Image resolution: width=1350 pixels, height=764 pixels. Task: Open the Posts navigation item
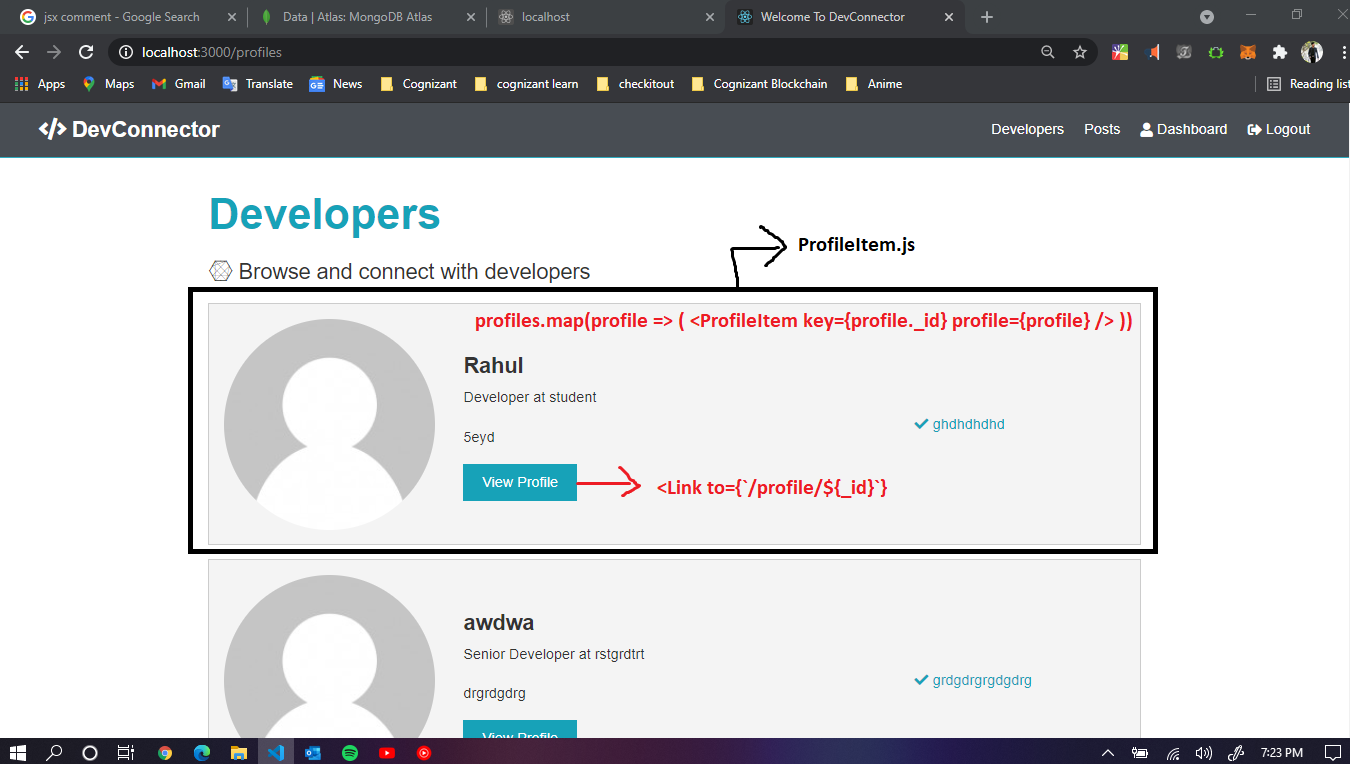pyautogui.click(x=1102, y=129)
